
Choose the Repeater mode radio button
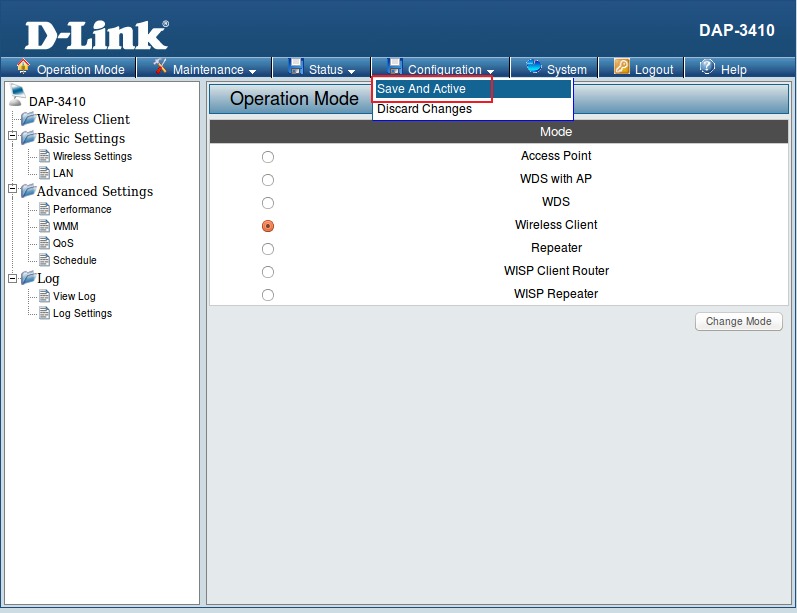(267, 249)
